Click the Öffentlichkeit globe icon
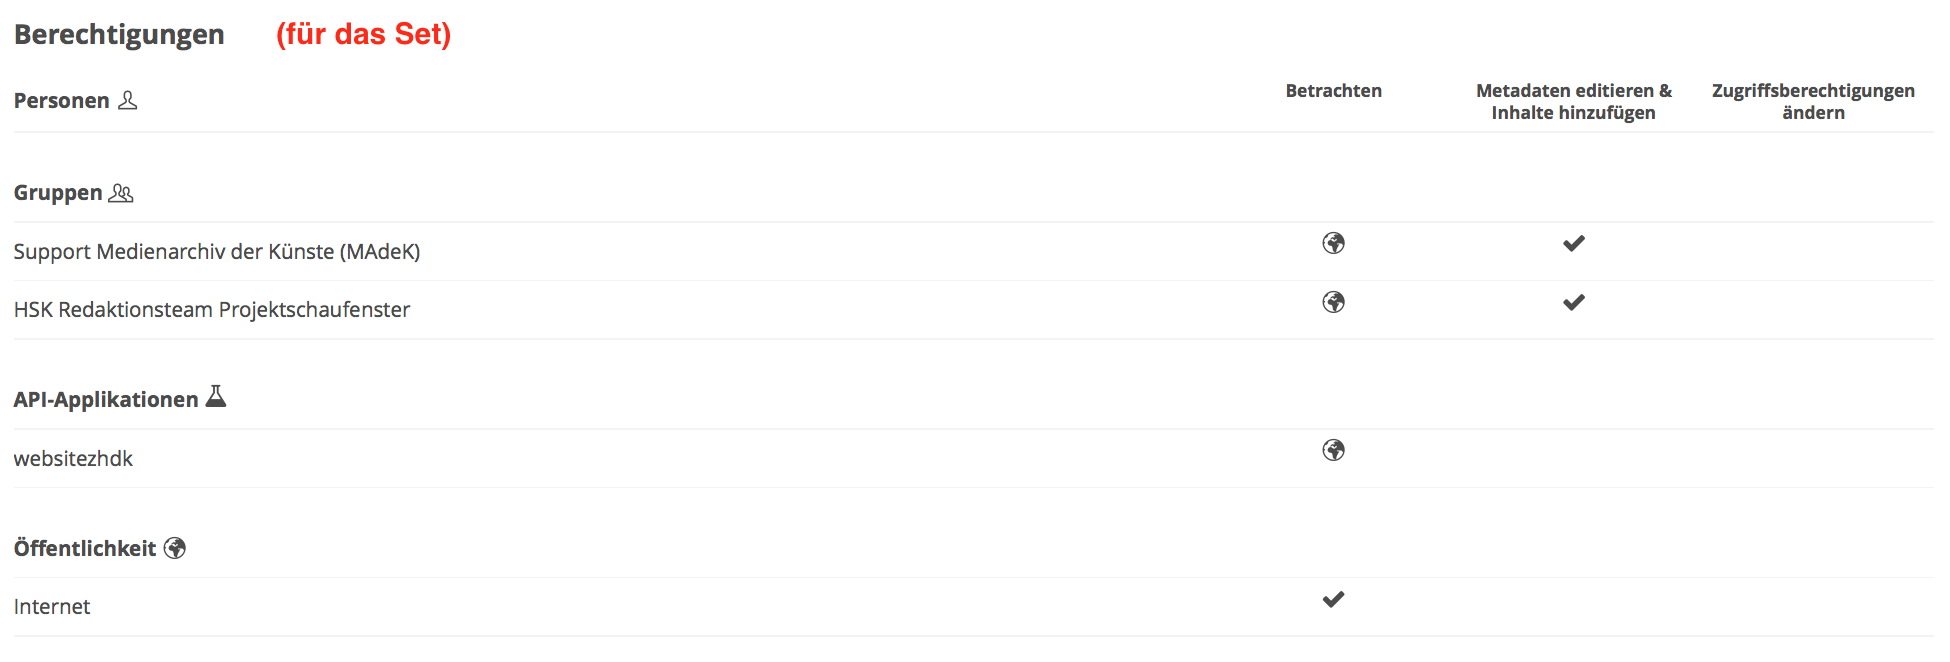 click(175, 548)
